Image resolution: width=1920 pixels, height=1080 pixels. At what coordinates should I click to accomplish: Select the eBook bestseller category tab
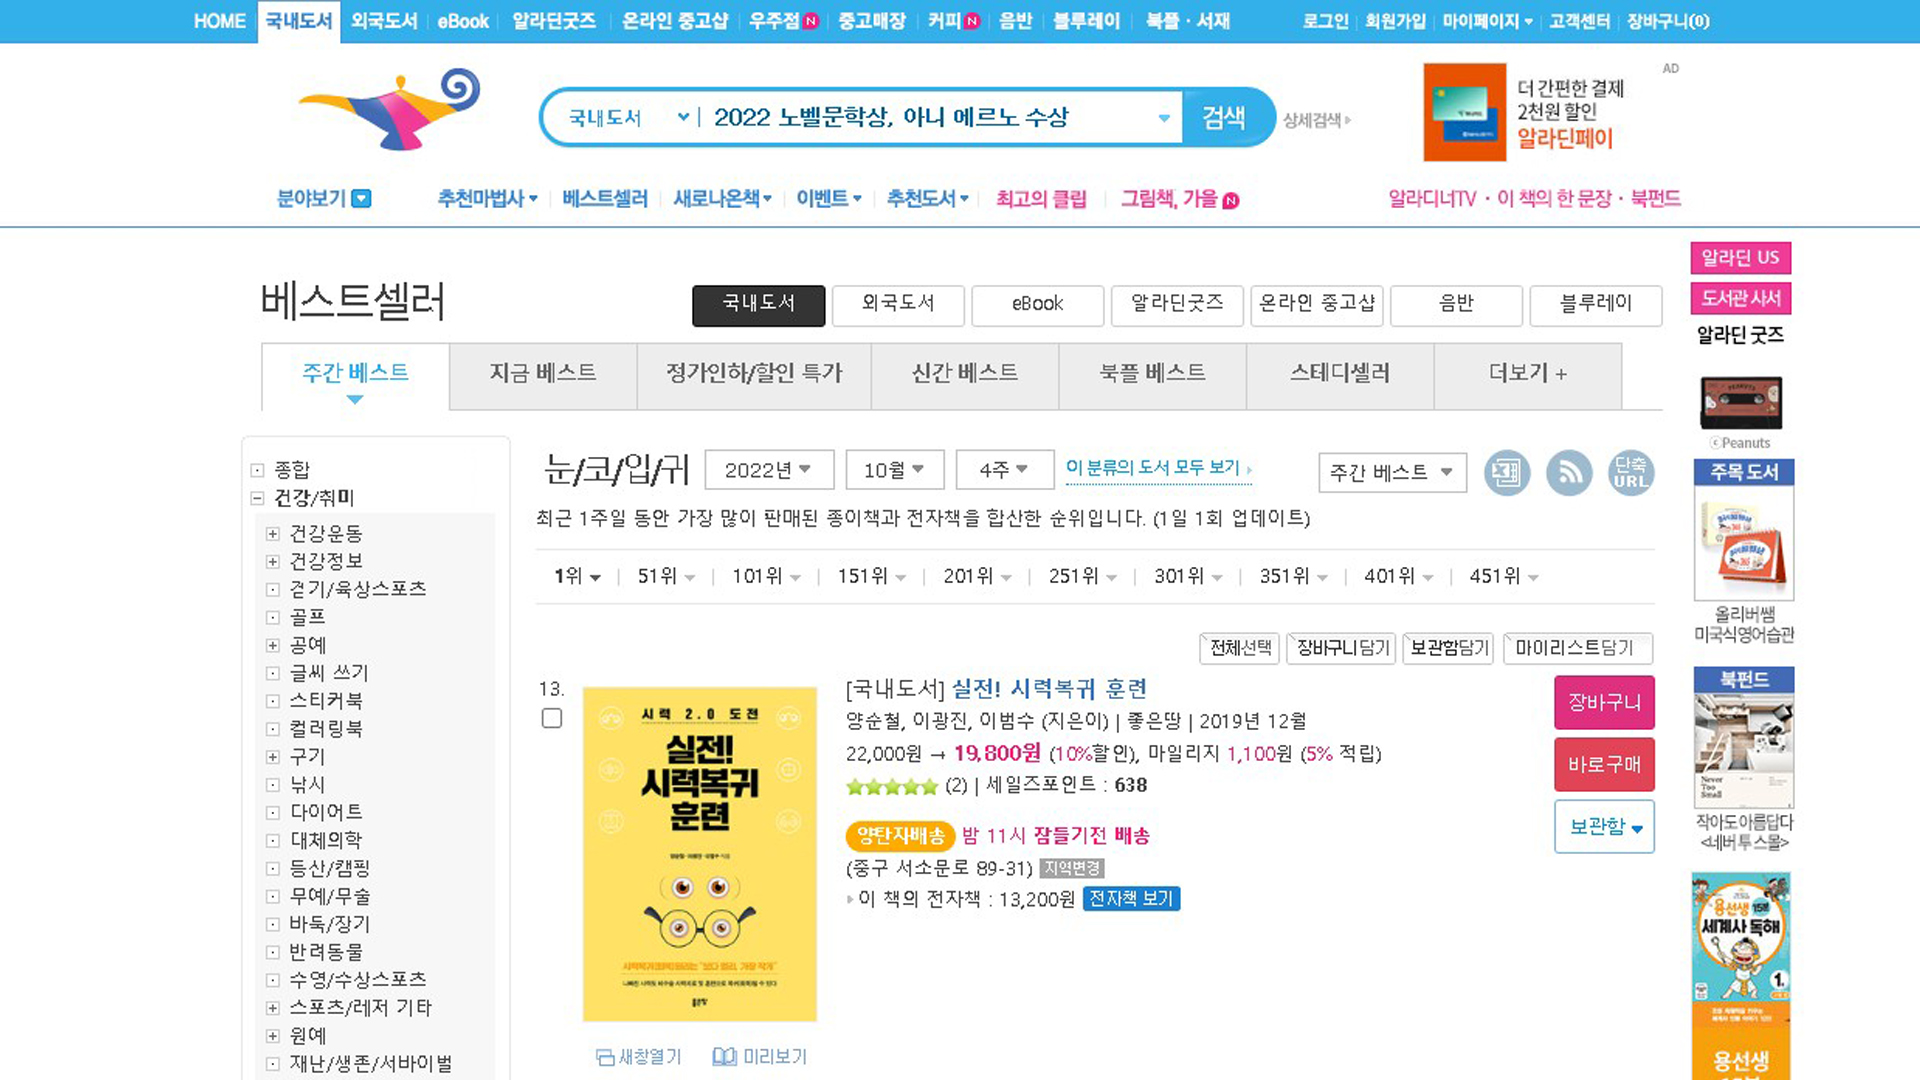[x=1037, y=304]
